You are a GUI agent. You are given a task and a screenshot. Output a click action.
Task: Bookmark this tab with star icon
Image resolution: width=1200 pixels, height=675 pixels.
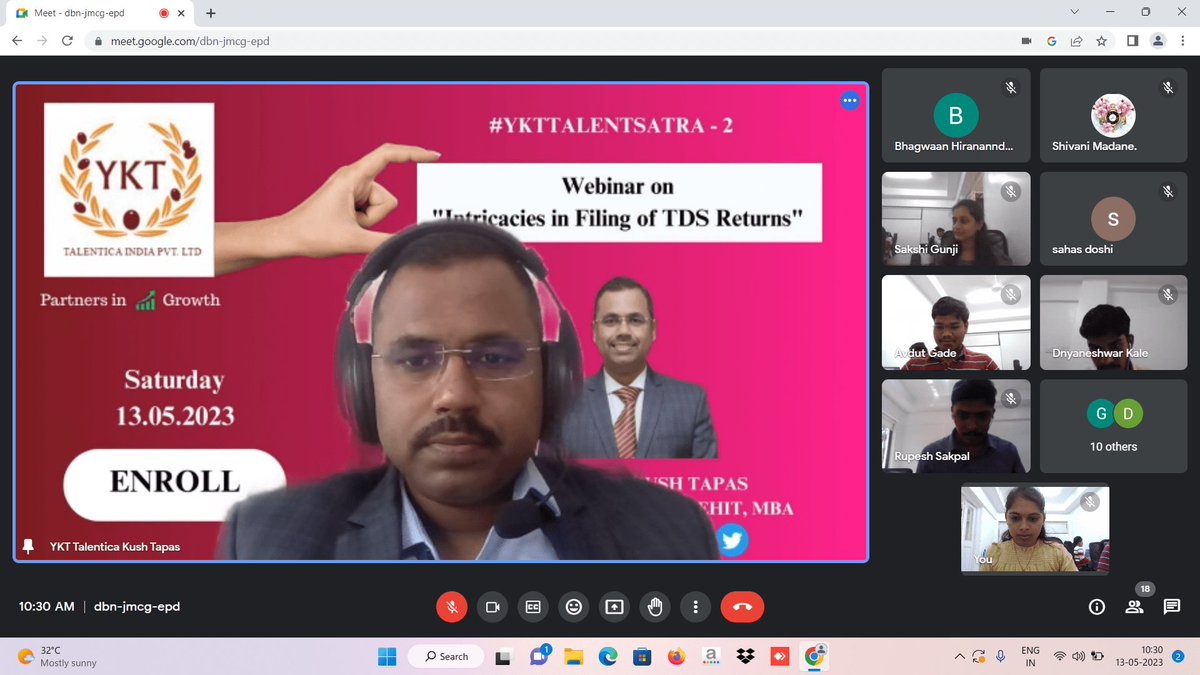coord(1101,41)
